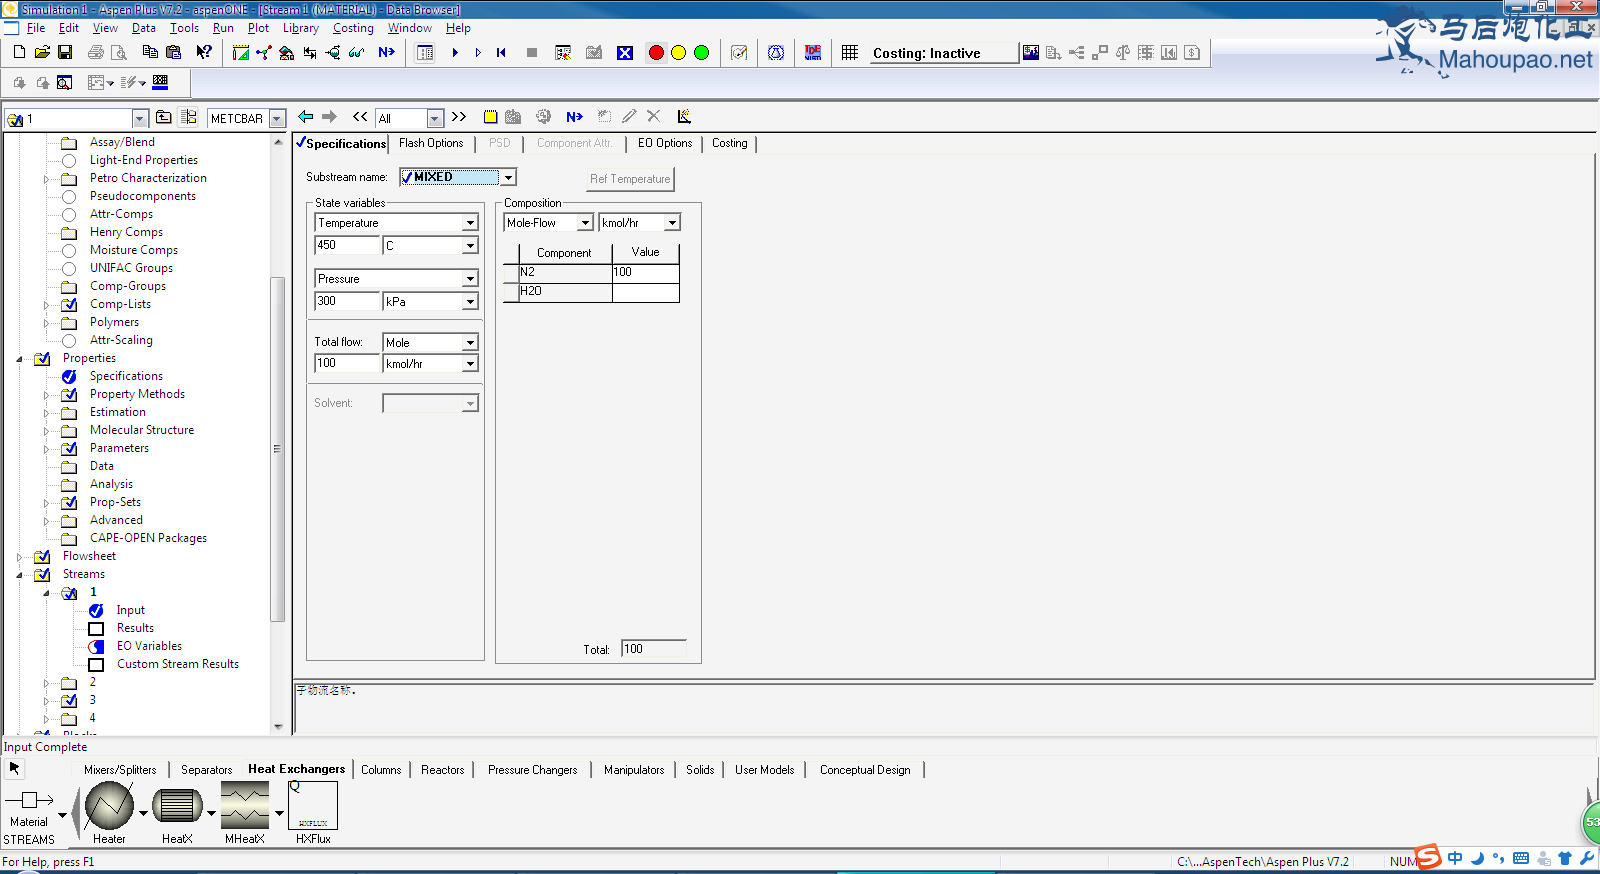1600x874 pixels.
Task: Open the Library menu
Action: (301, 28)
